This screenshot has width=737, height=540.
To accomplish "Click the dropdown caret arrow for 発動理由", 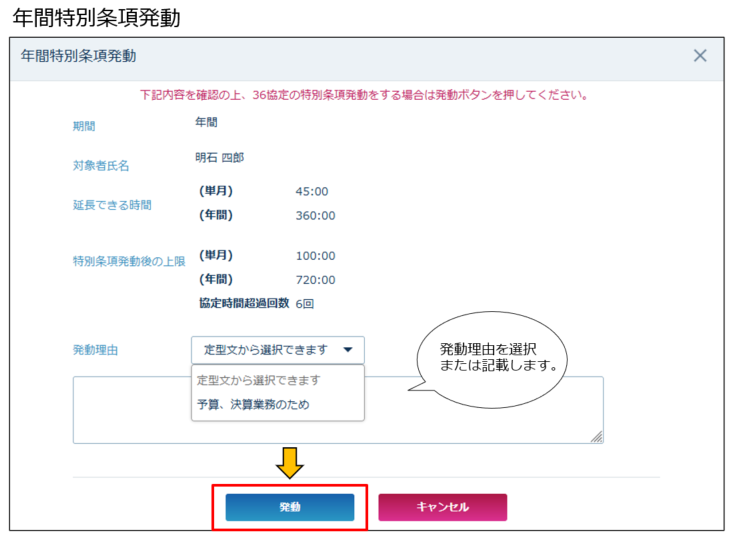I will click(348, 350).
